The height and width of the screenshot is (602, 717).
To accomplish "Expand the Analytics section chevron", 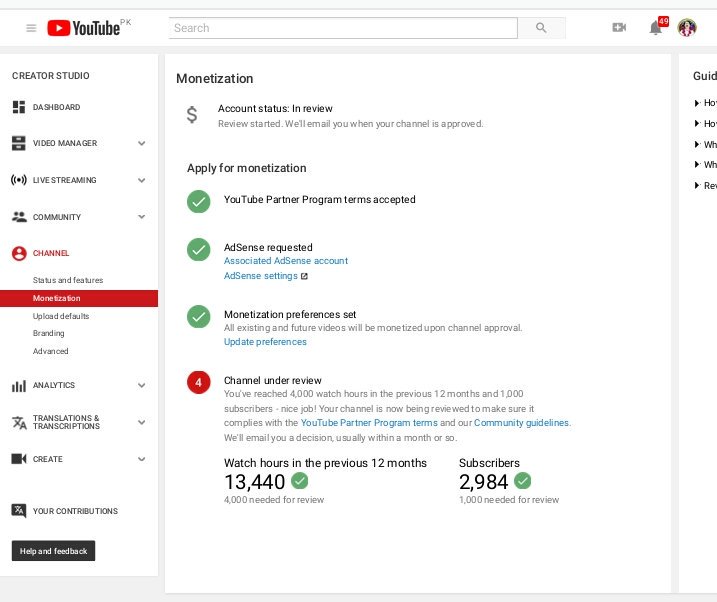I will point(142,385).
